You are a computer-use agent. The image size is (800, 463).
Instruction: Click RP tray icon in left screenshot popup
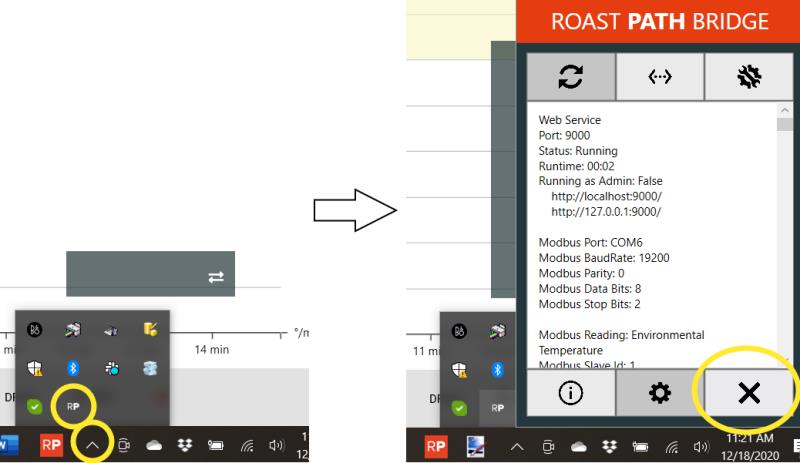coord(73,407)
